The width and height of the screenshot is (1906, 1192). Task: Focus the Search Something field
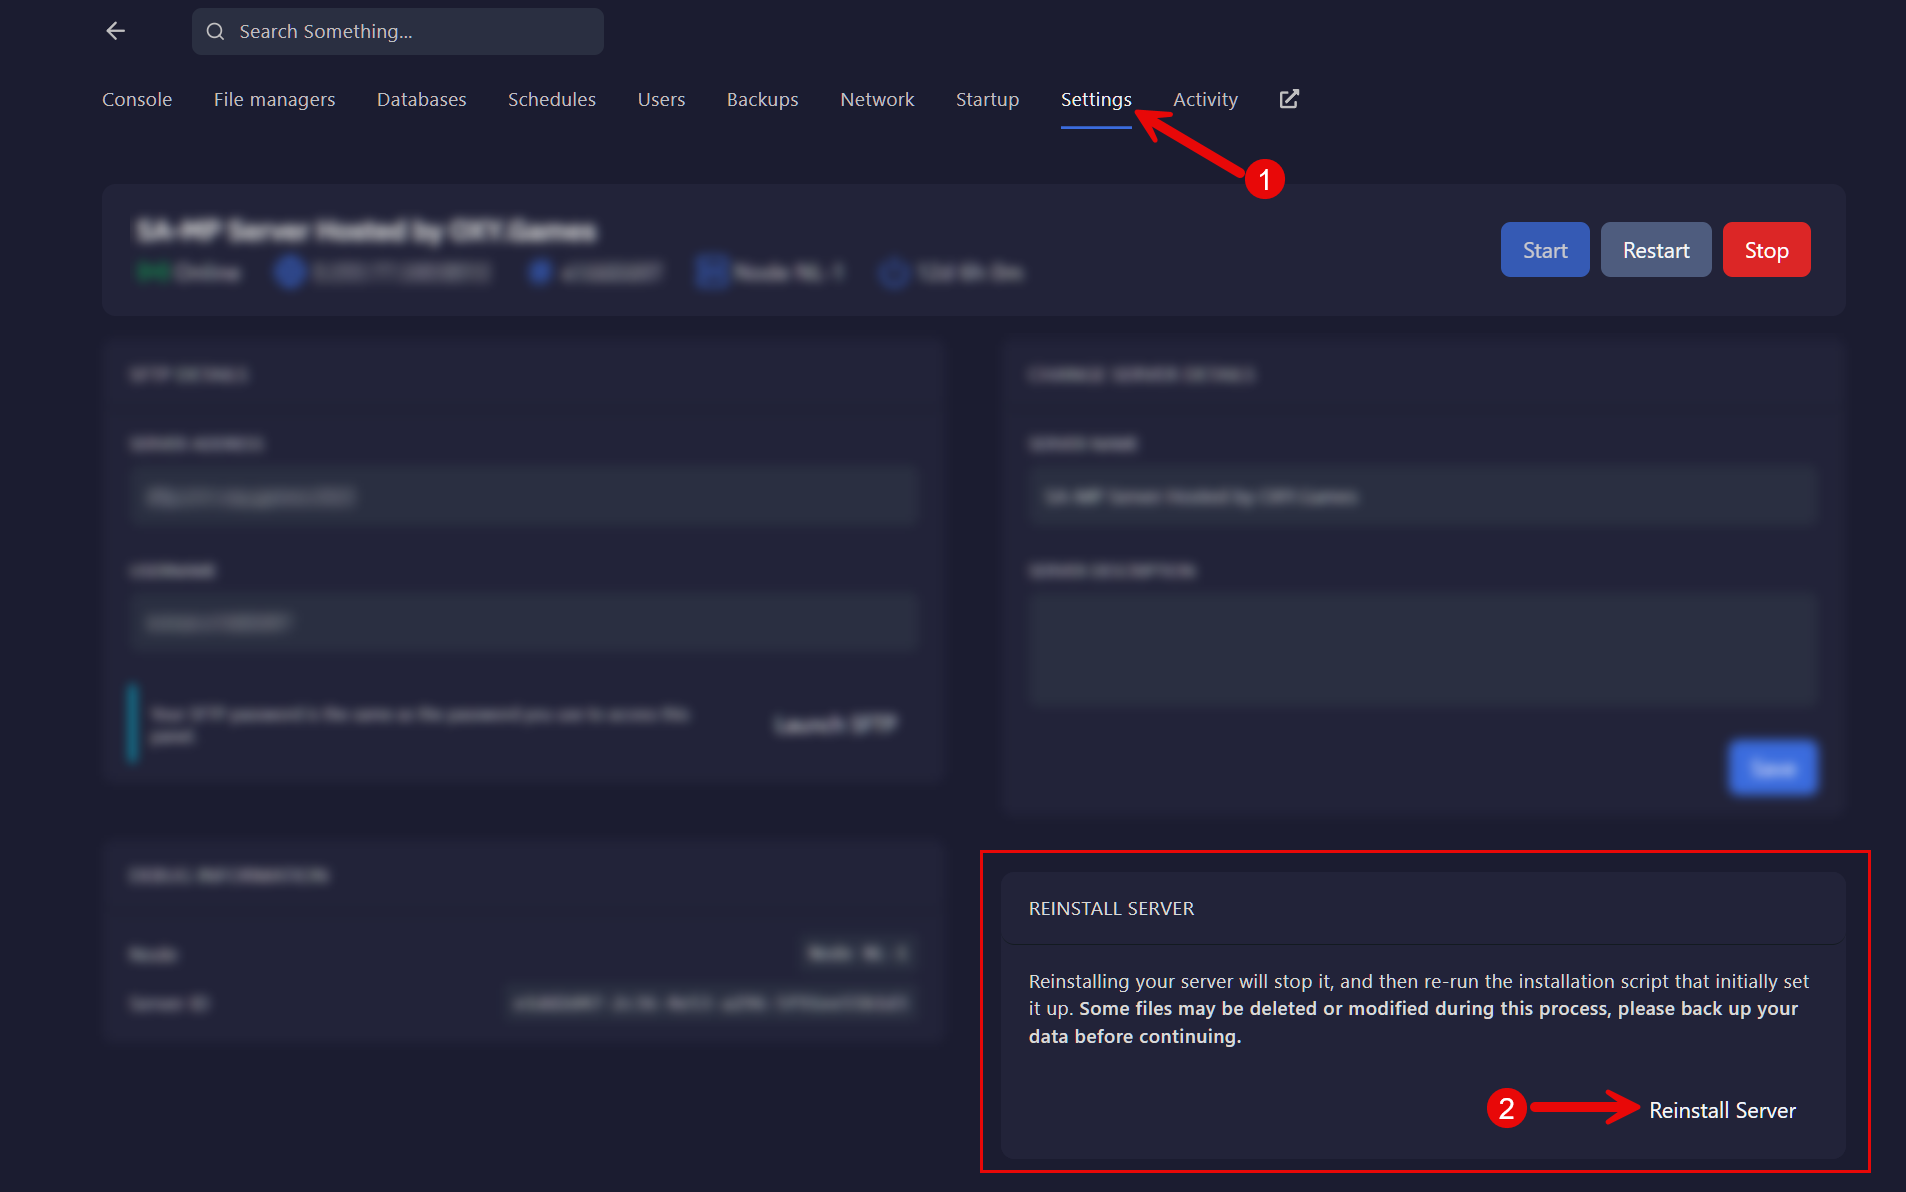click(x=398, y=32)
